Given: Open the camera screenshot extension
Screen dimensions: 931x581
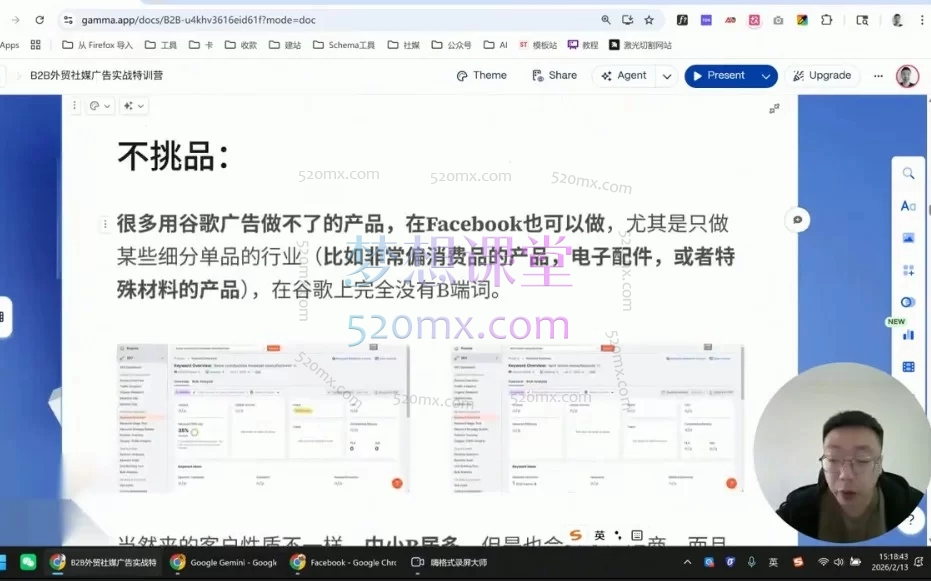Looking at the screenshot, I should pyautogui.click(x=778, y=20).
